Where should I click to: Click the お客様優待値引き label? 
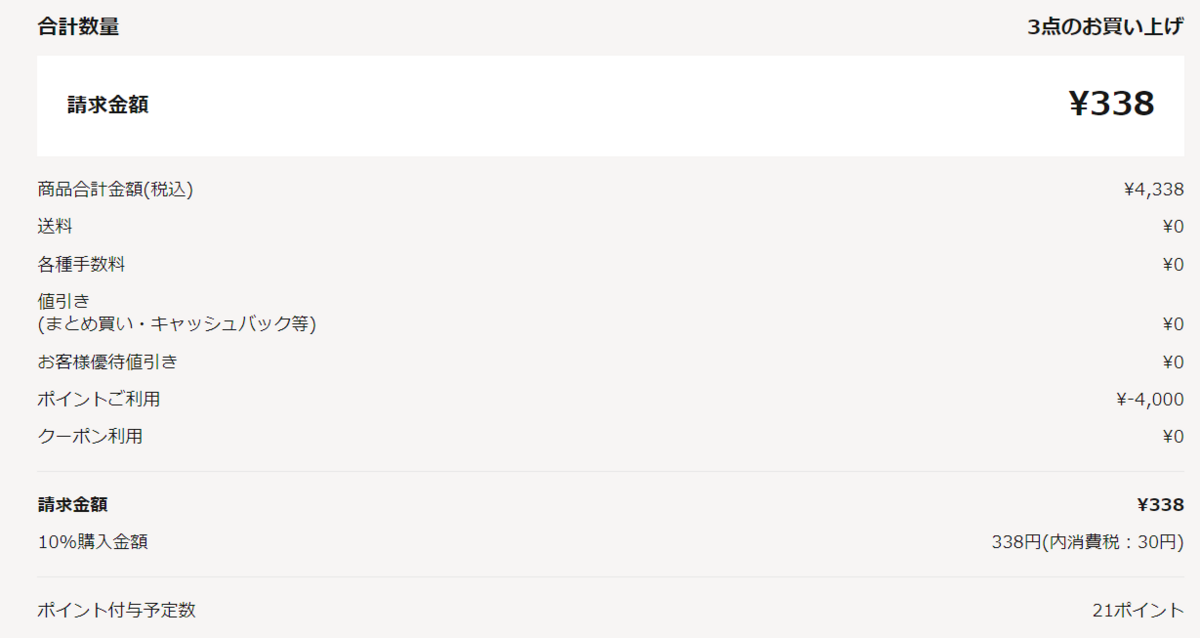pos(108,361)
